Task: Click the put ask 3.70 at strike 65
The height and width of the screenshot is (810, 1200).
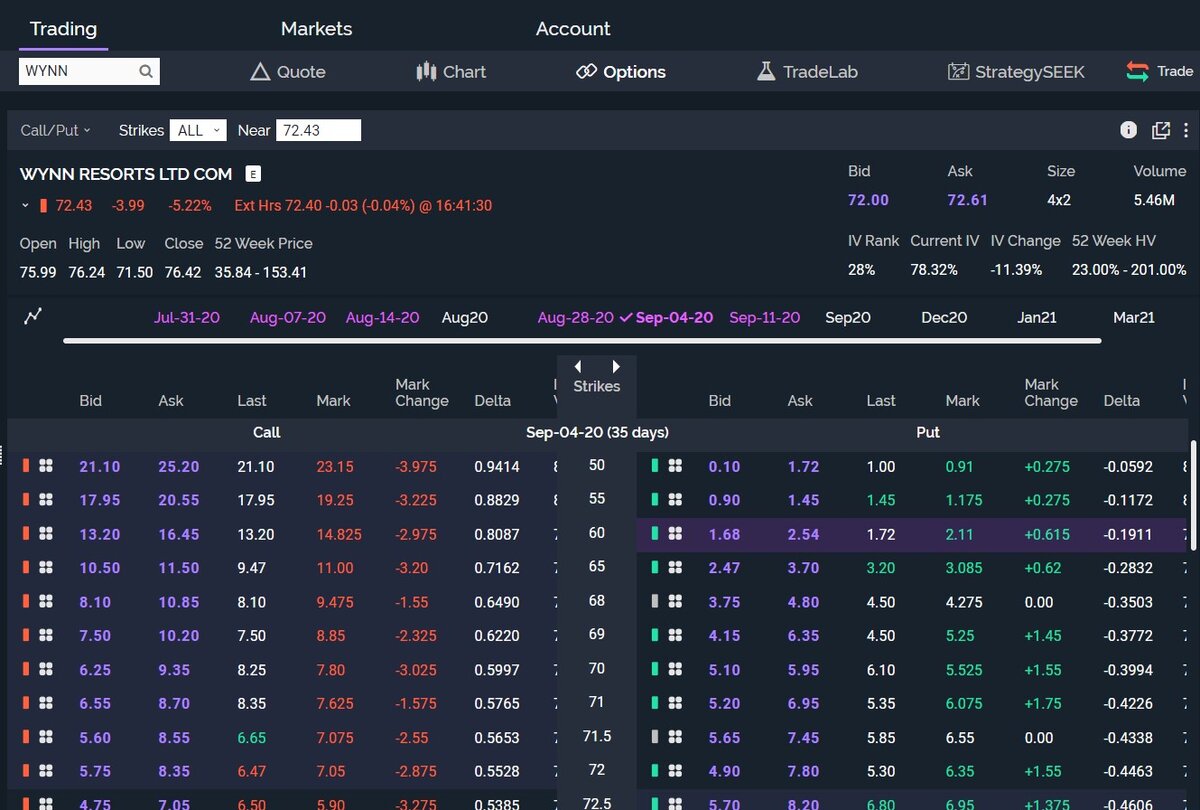Action: (x=803, y=568)
